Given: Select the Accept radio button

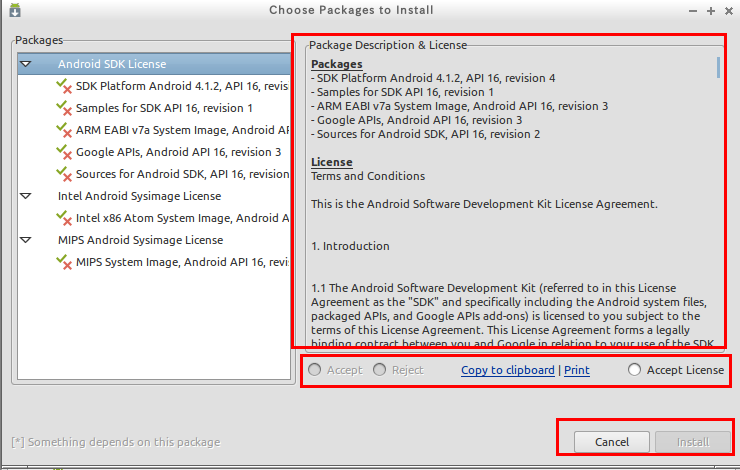Looking at the screenshot, I should click(316, 370).
